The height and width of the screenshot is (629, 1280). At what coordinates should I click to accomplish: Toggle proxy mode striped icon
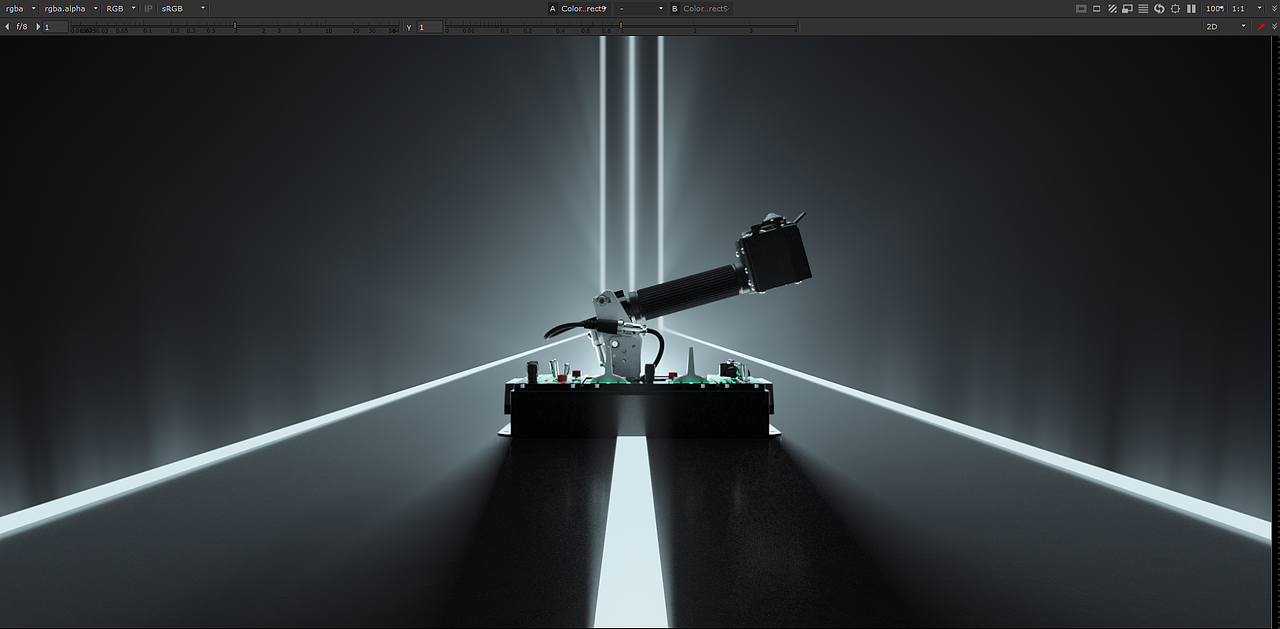[1112, 8]
